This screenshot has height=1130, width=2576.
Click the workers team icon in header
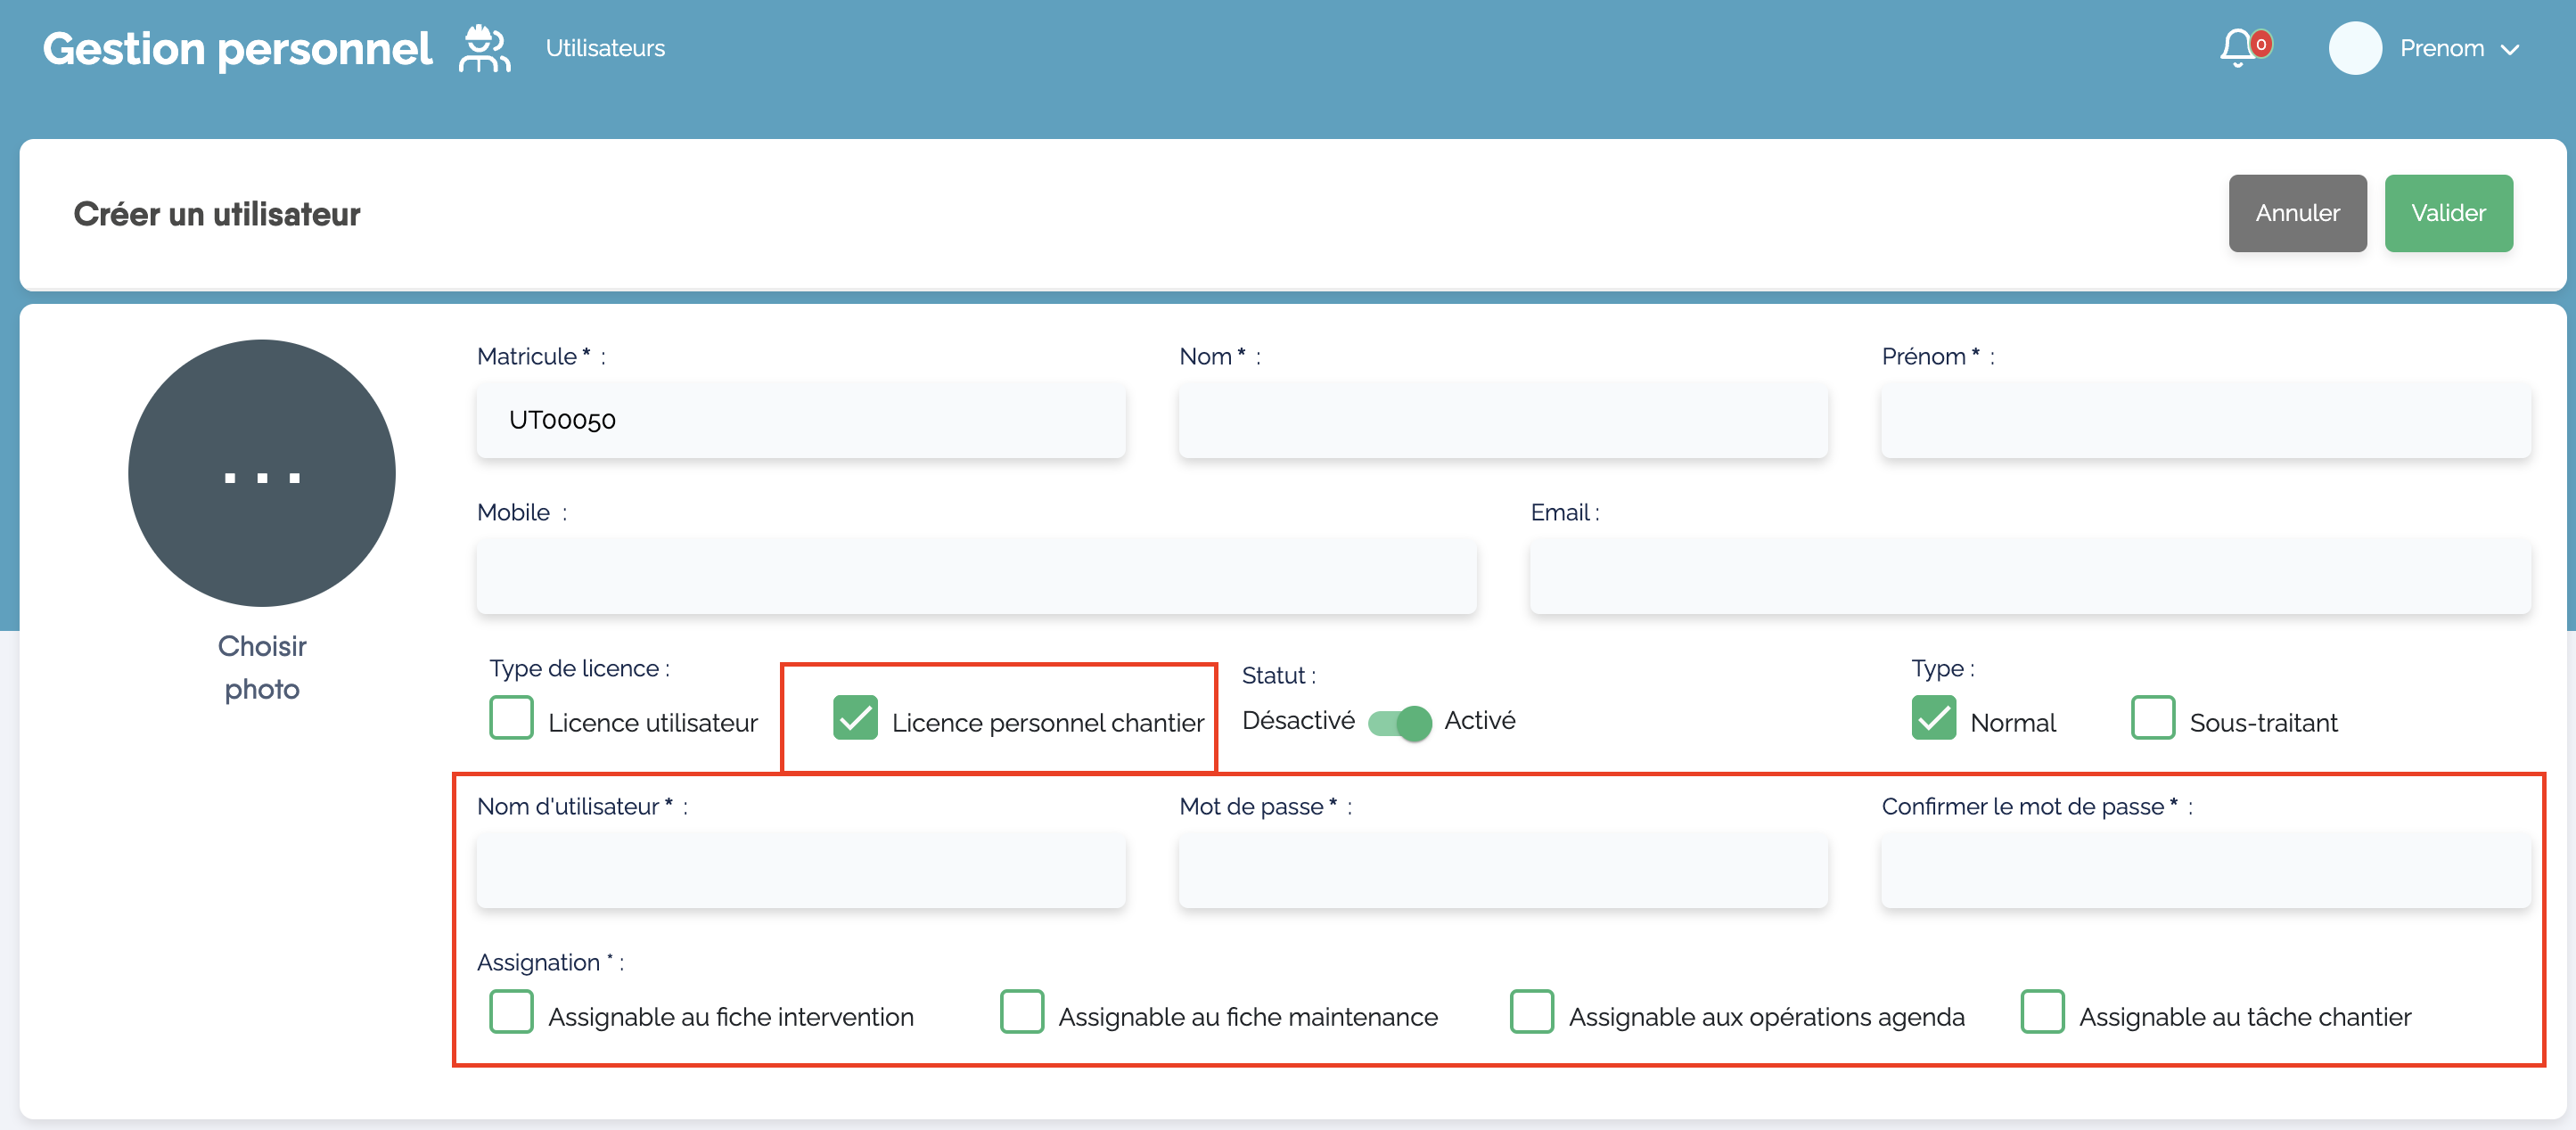coord(485,48)
